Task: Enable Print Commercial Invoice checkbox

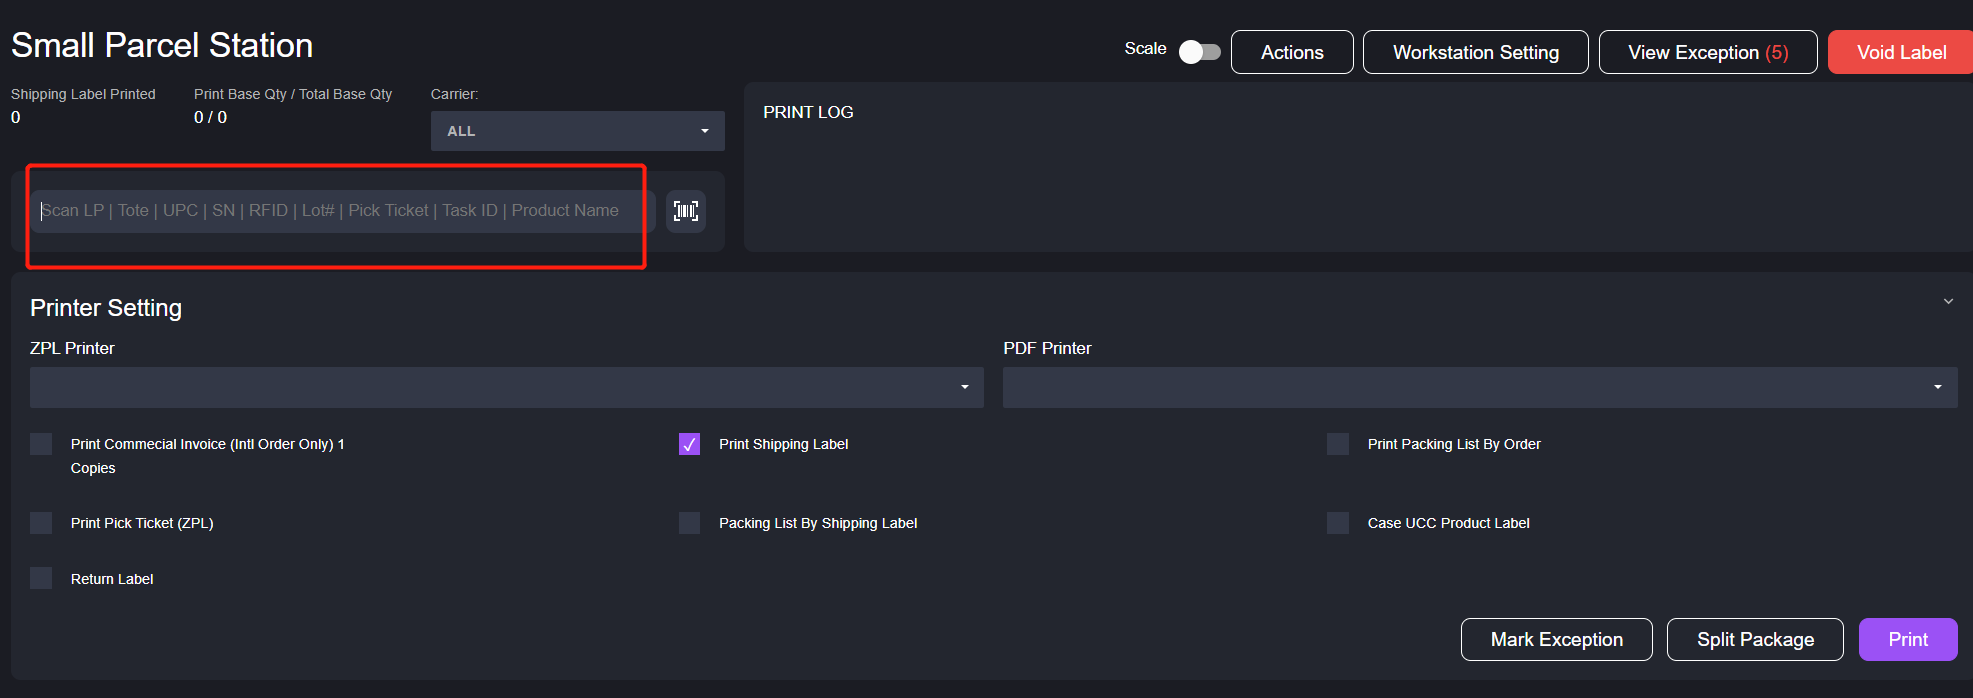Action: [x=41, y=444]
